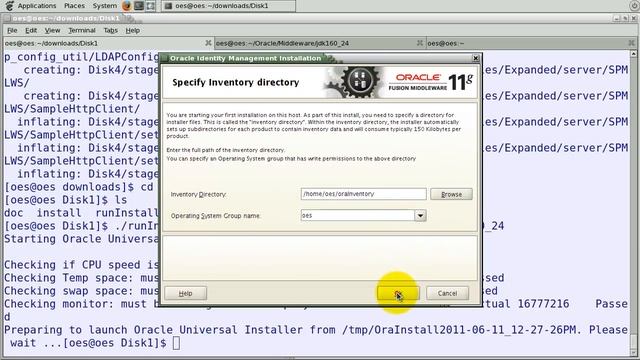Click the oes@oes taskbar window button
The width and height of the screenshot is (640, 360).
coord(228,6)
